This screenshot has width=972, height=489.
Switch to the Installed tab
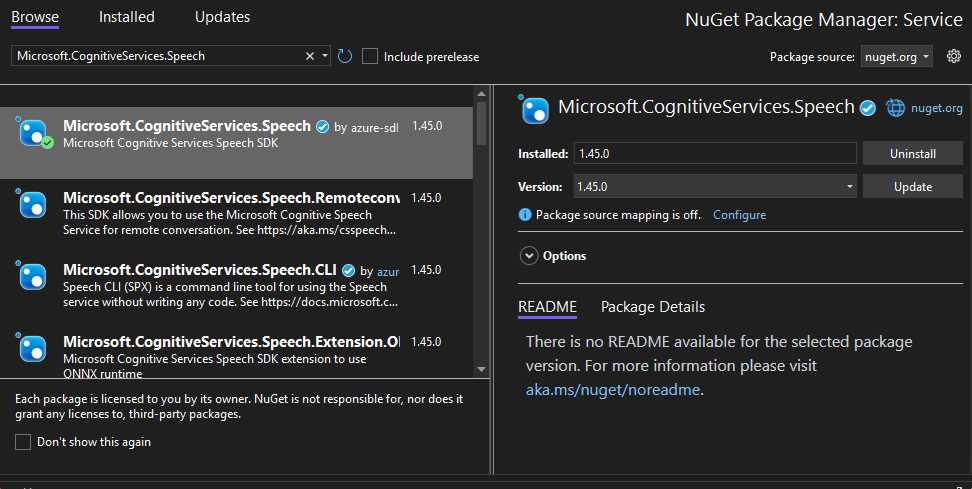pos(126,17)
